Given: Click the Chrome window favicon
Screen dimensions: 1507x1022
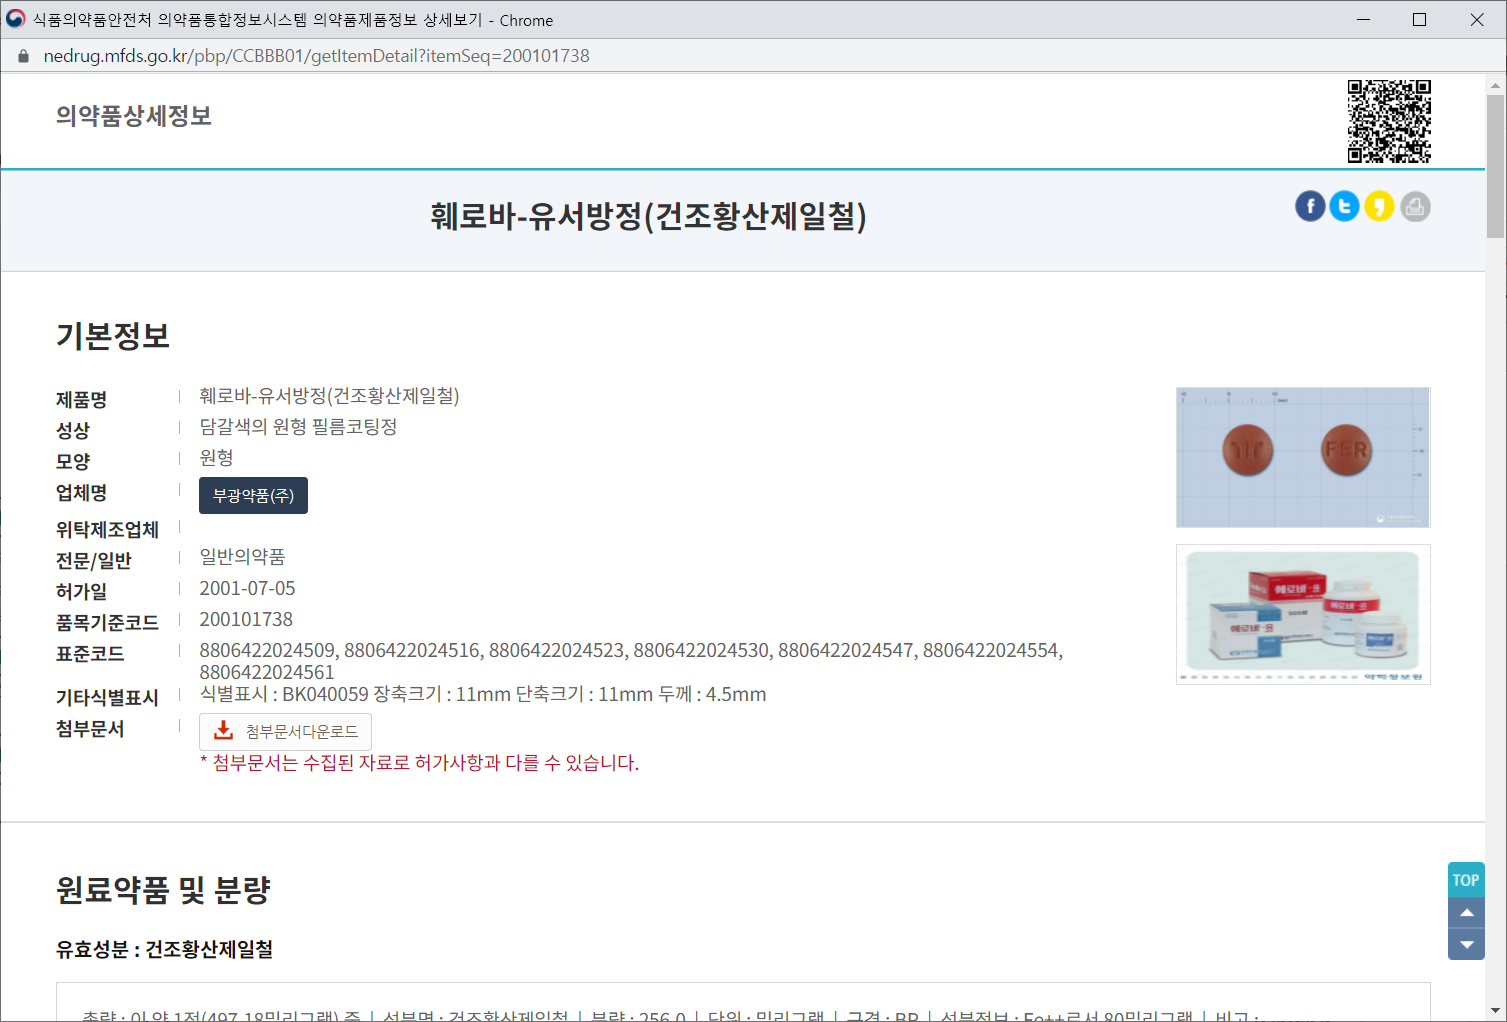Looking at the screenshot, I should point(15,19).
